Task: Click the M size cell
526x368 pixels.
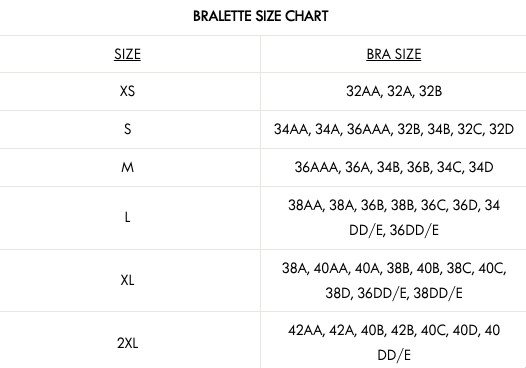Action: point(127,167)
